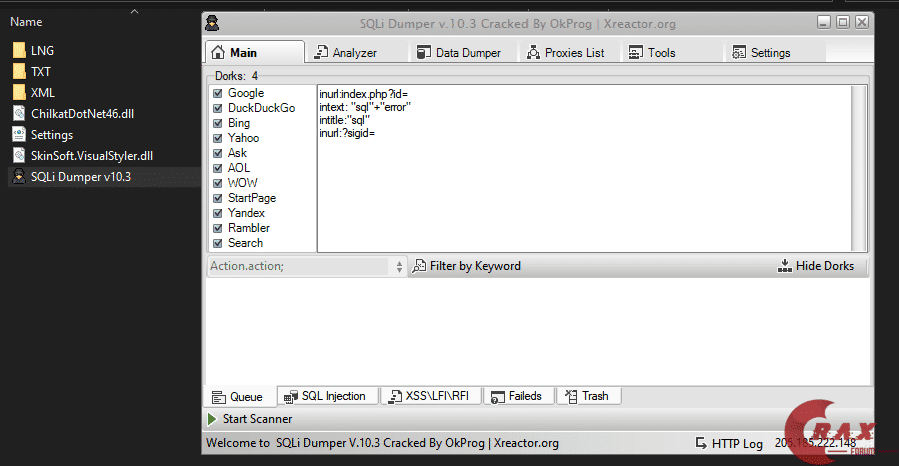Disable the Yandex search engine
Image resolution: width=899 pixels, height=466 pixels.
218,213
